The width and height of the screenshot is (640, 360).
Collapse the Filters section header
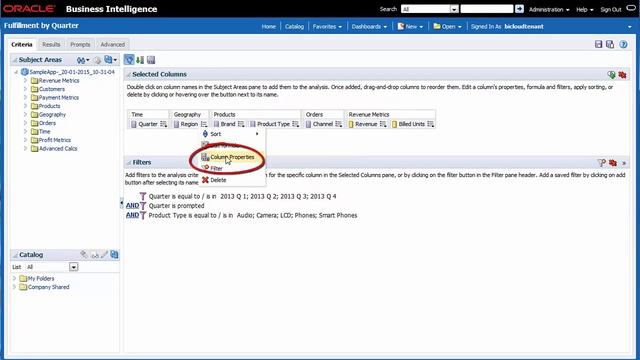(129, 162)
